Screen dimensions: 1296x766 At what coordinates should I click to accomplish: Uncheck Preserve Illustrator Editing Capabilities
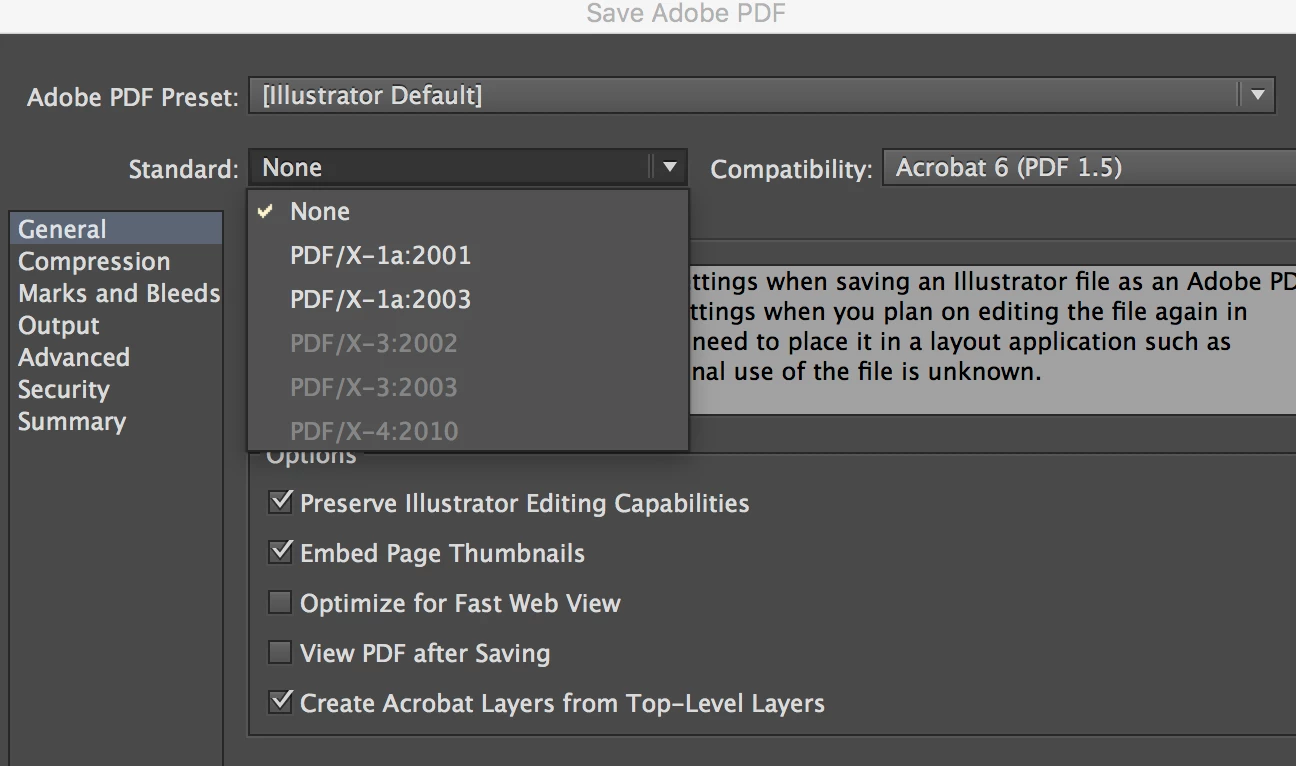click(281, 502)
